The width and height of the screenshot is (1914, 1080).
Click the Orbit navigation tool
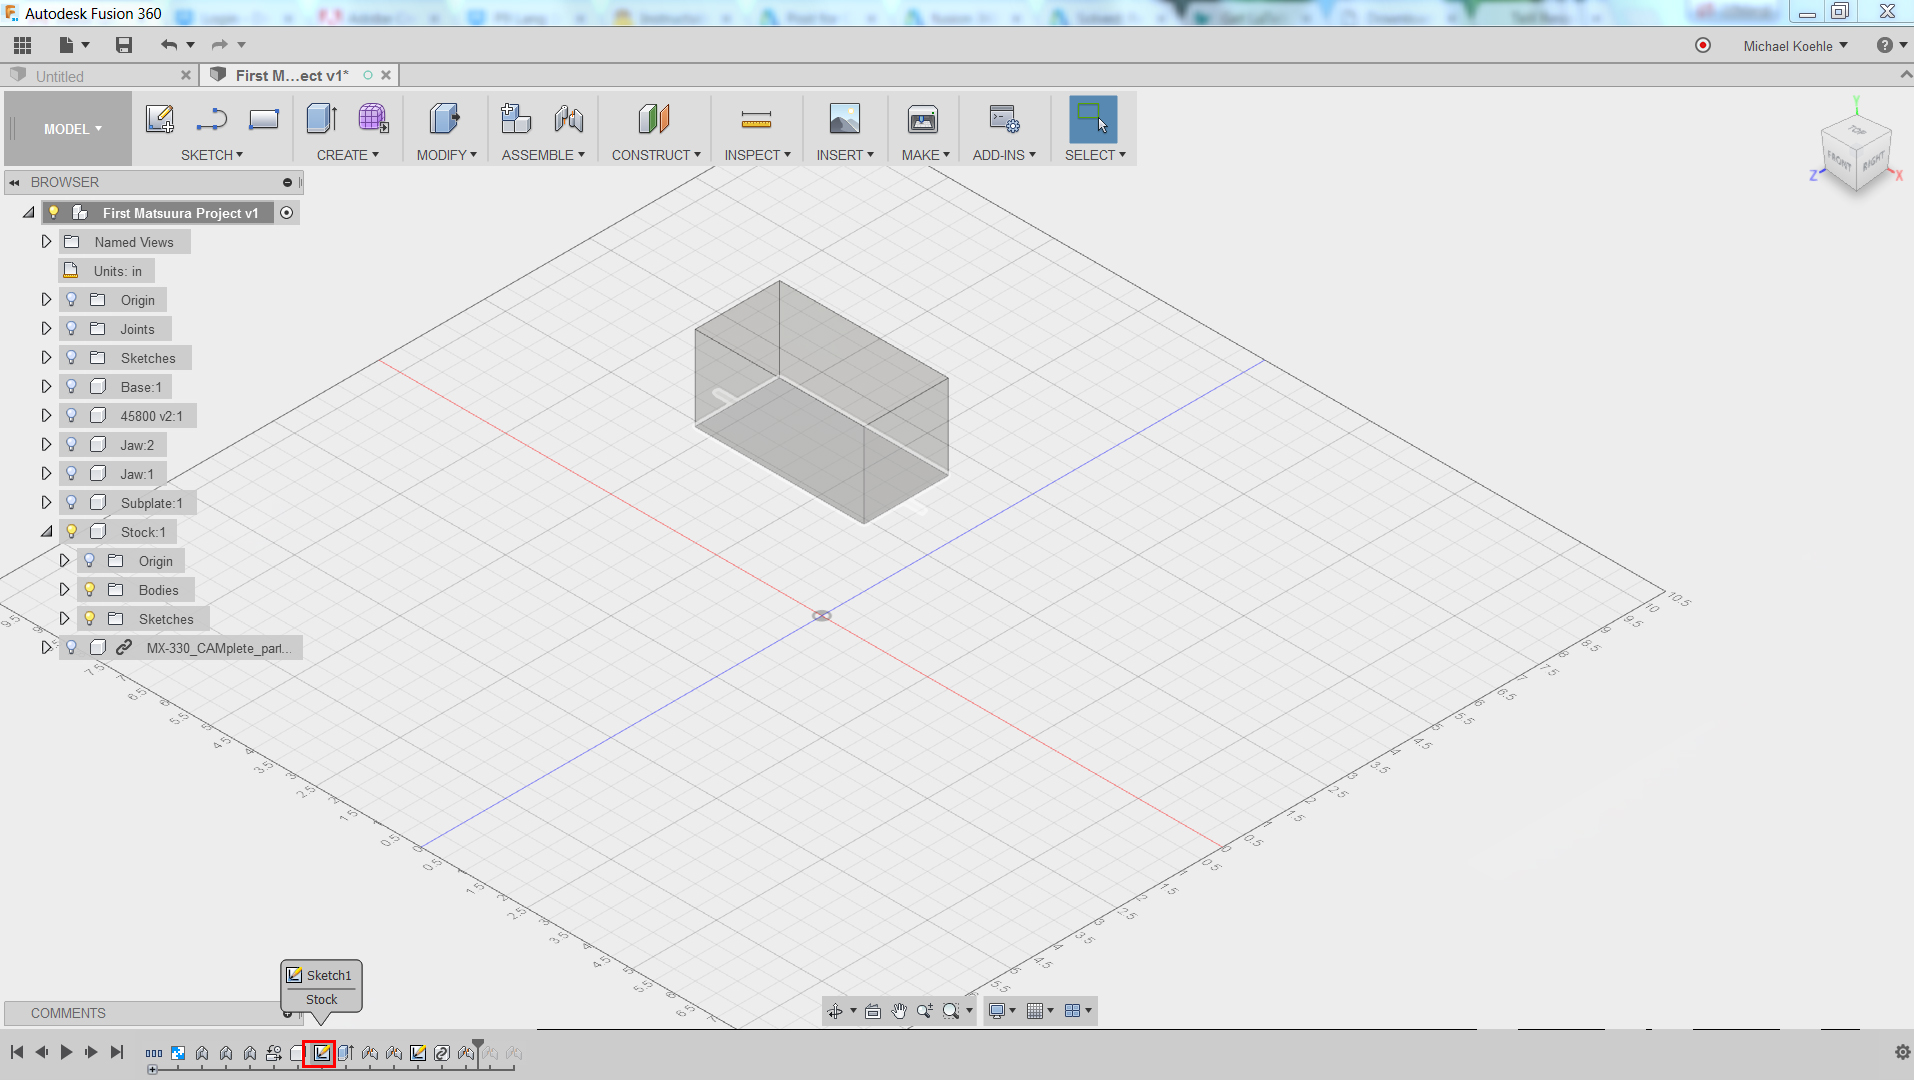click(835, 1011)
